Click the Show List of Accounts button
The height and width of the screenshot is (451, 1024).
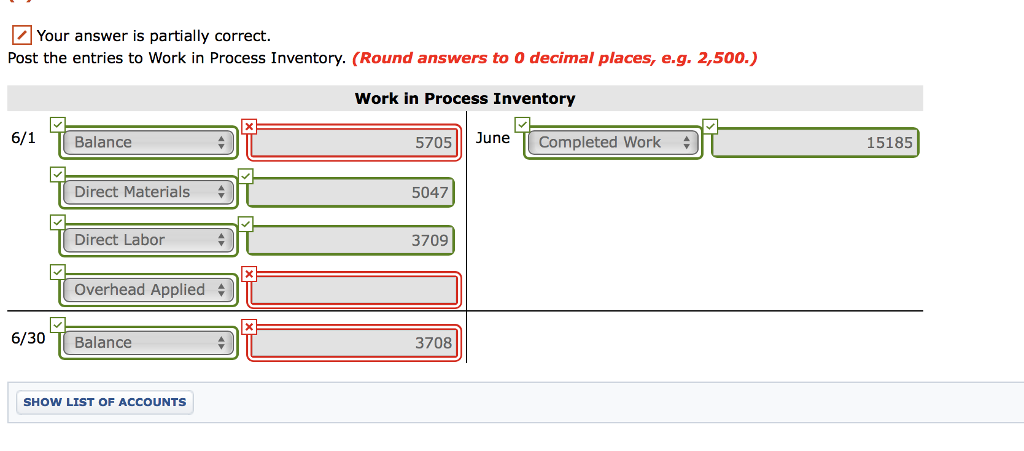point(104,402)
